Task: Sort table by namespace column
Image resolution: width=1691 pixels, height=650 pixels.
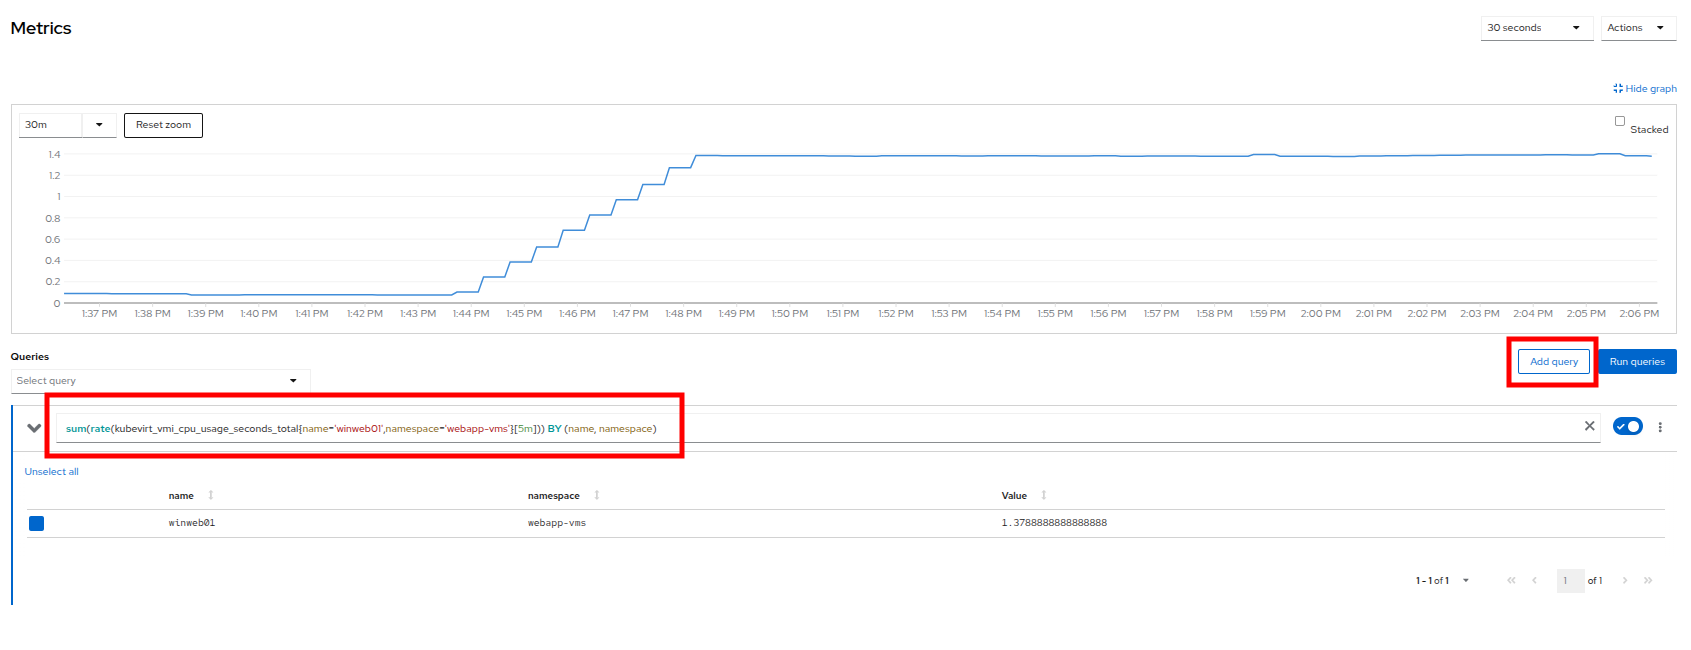Action: tap(564, 496)
